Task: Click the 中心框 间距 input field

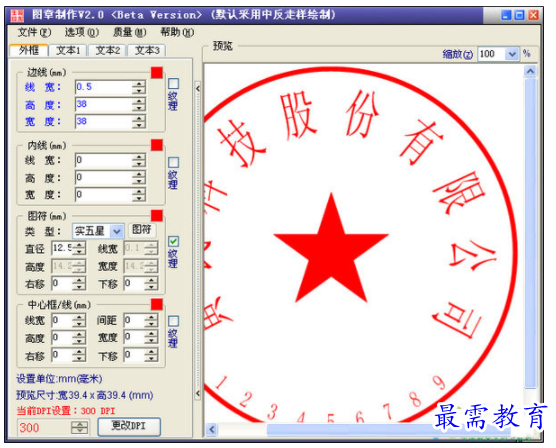Action: click(135, 320)
